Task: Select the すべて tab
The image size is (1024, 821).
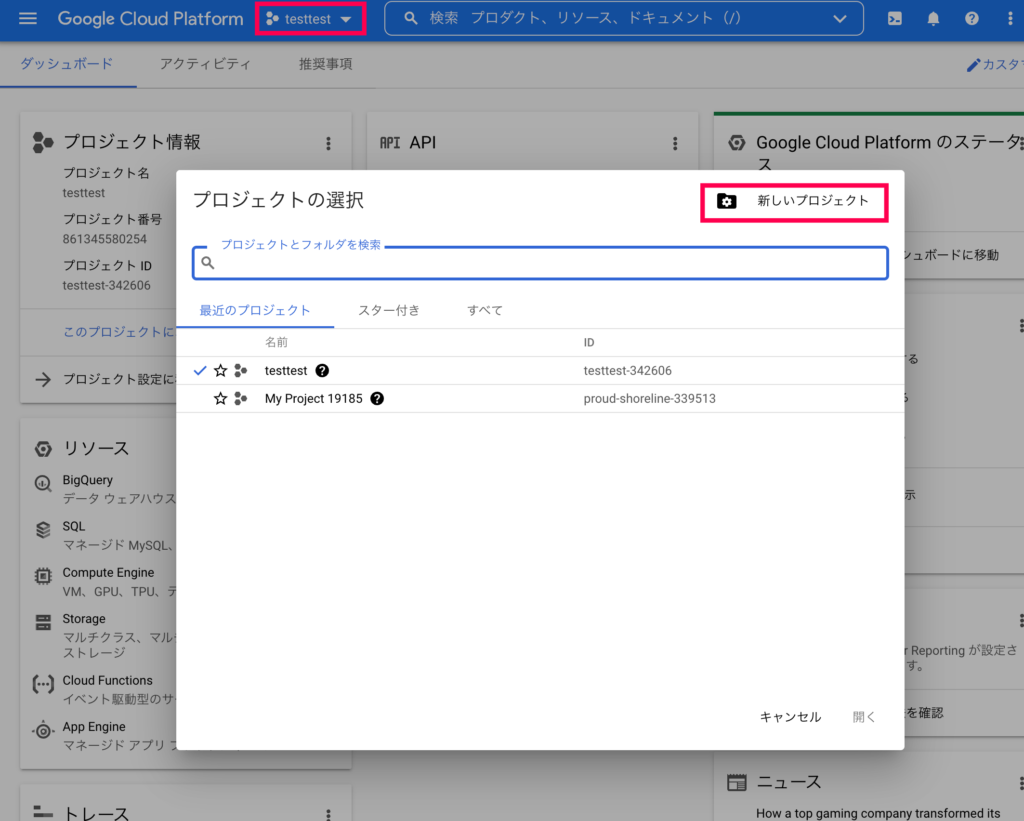Action: [485, 311]
